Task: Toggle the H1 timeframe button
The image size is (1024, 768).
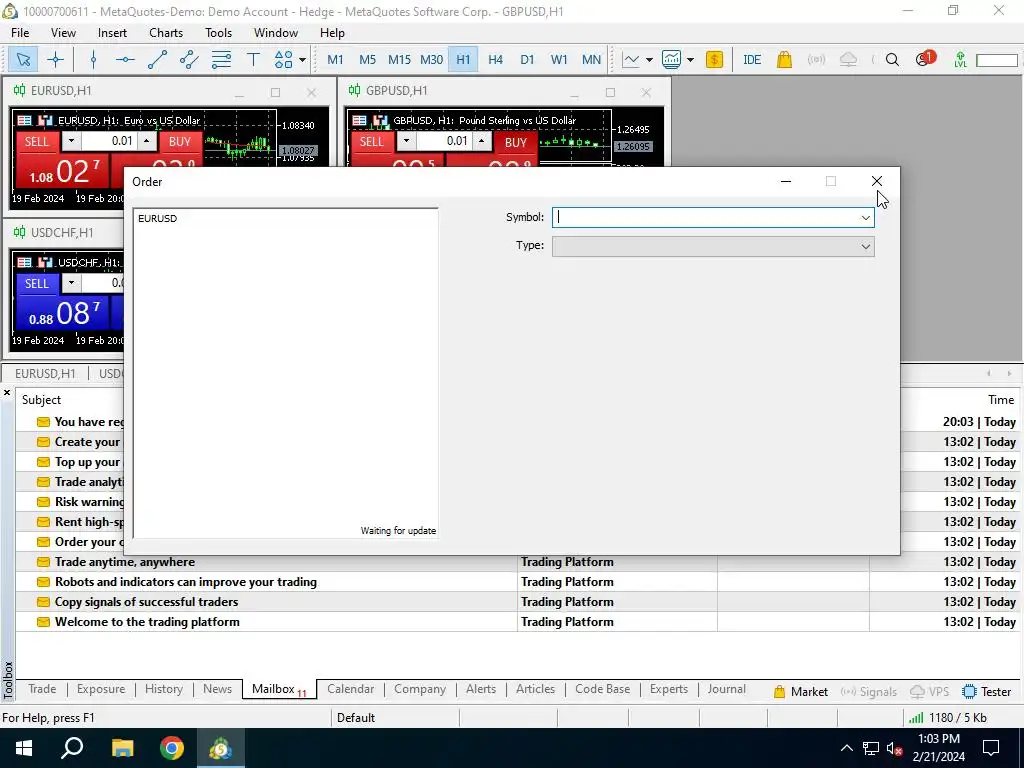Action: (463, 59)
